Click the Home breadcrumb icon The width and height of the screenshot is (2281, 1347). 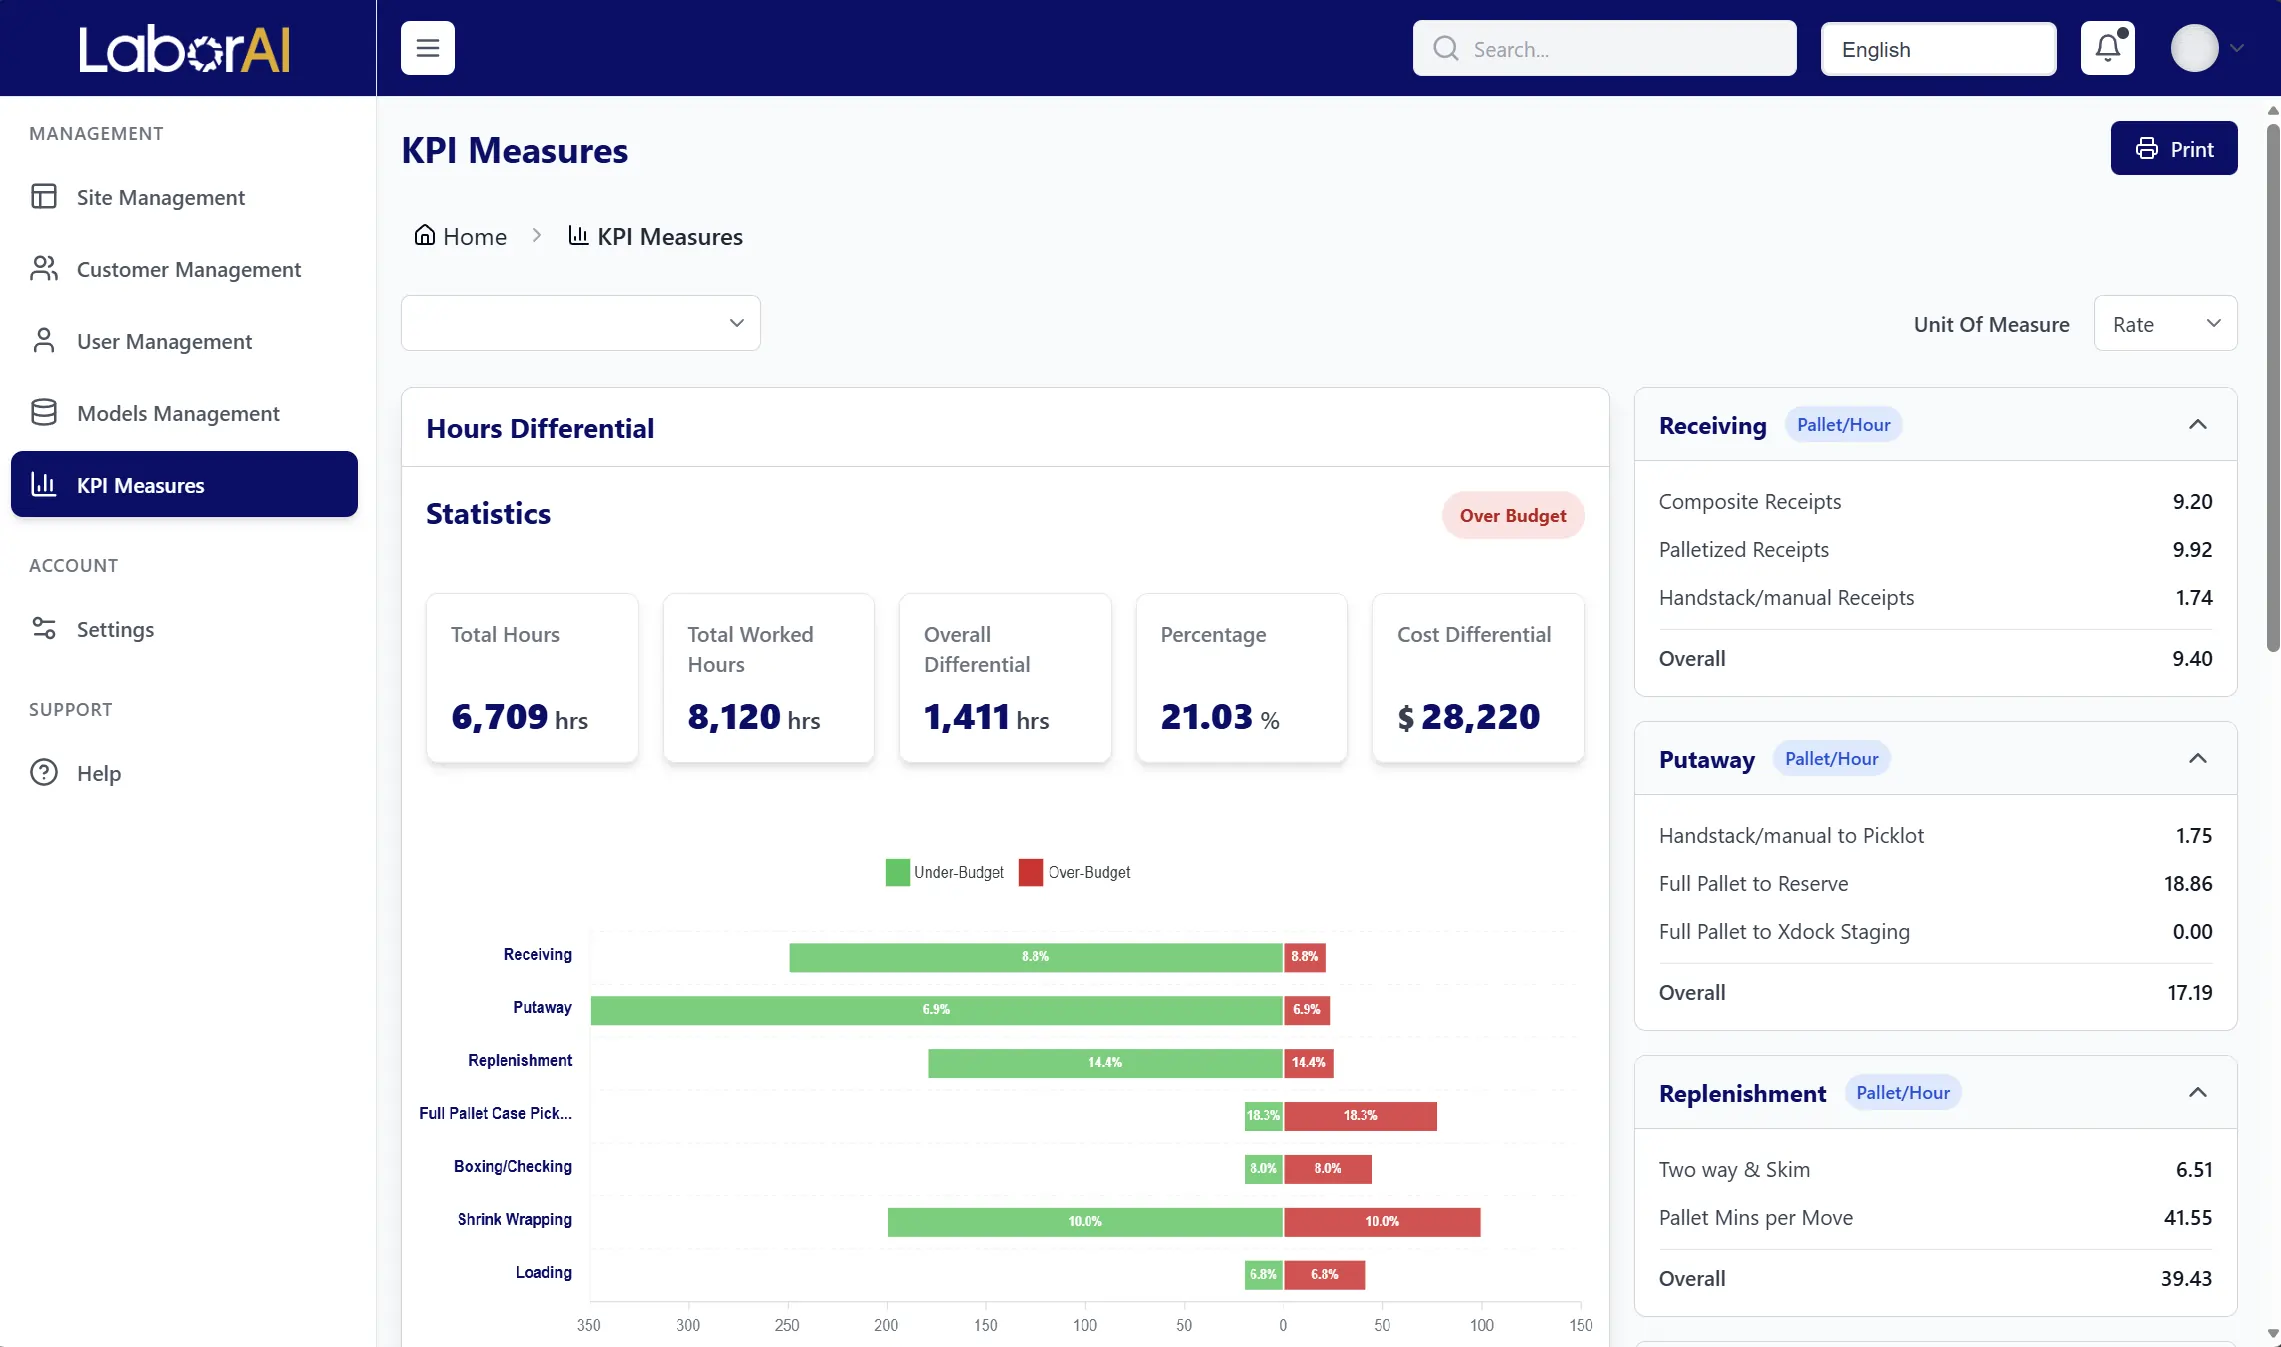click(425, 236)
